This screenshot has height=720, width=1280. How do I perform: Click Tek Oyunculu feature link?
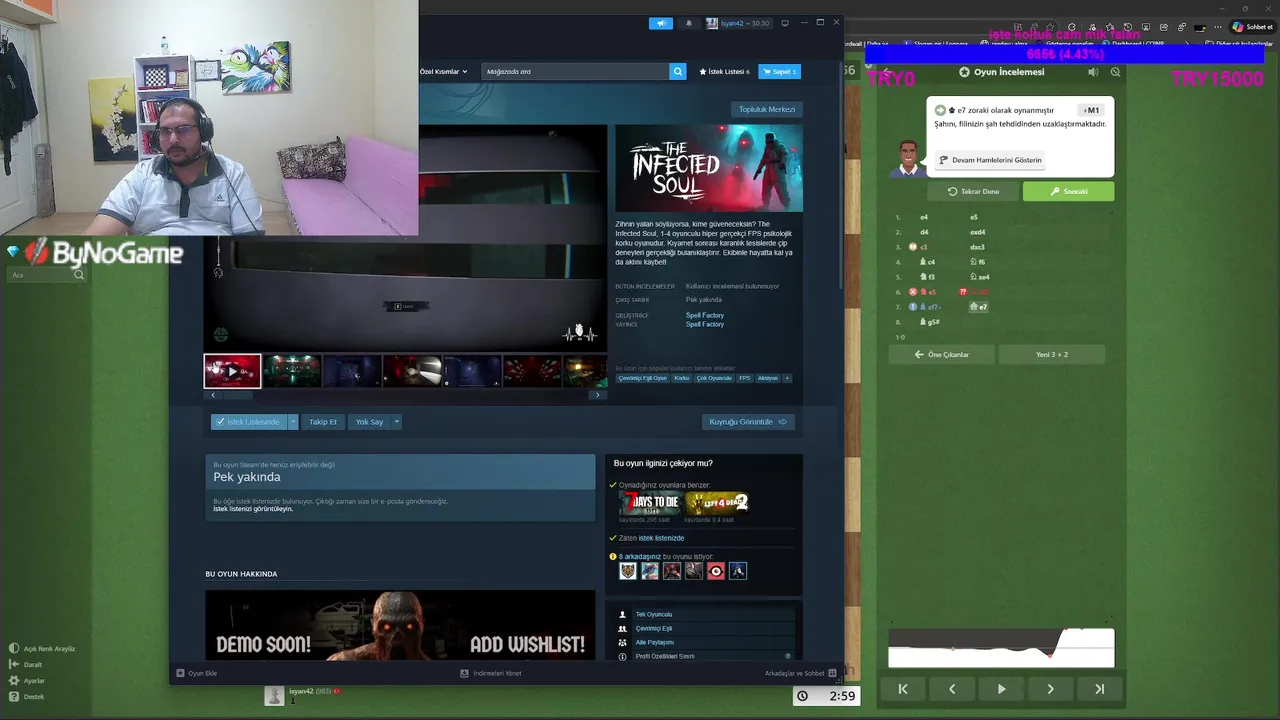[x=654, y=614]
